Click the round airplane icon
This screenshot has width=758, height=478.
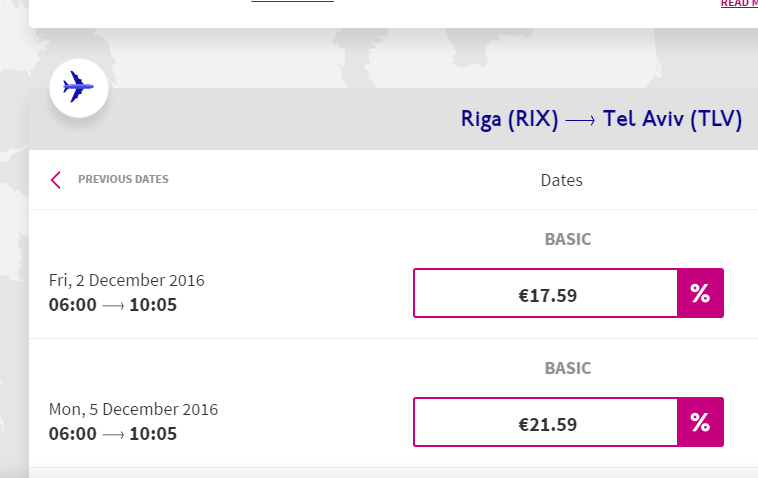(78, 89)
